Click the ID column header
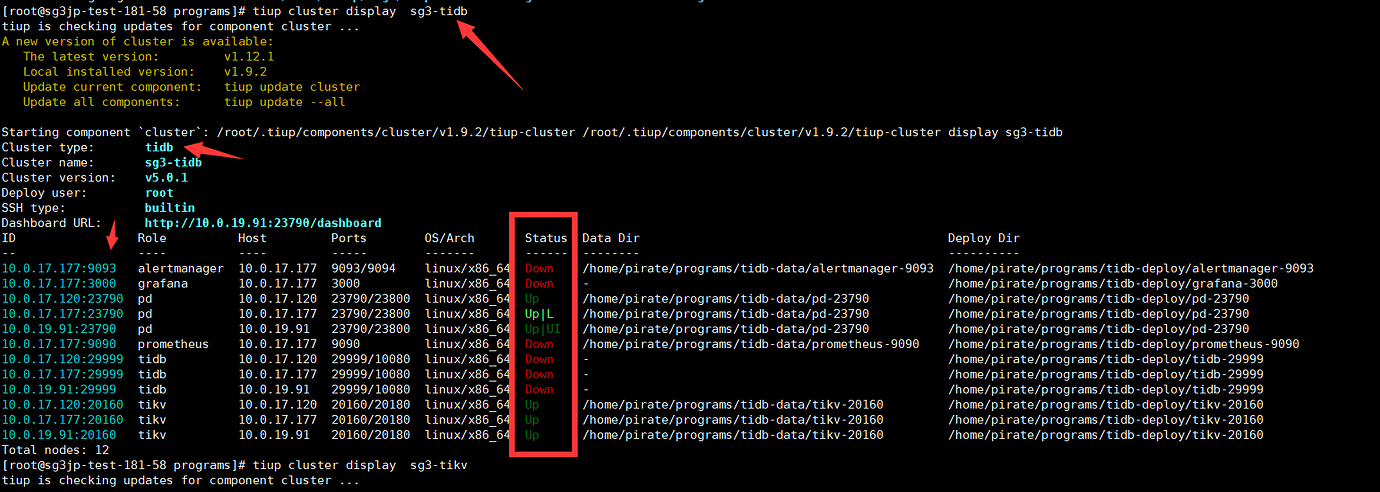This screenshot has width=1380, height=492. 9,238
